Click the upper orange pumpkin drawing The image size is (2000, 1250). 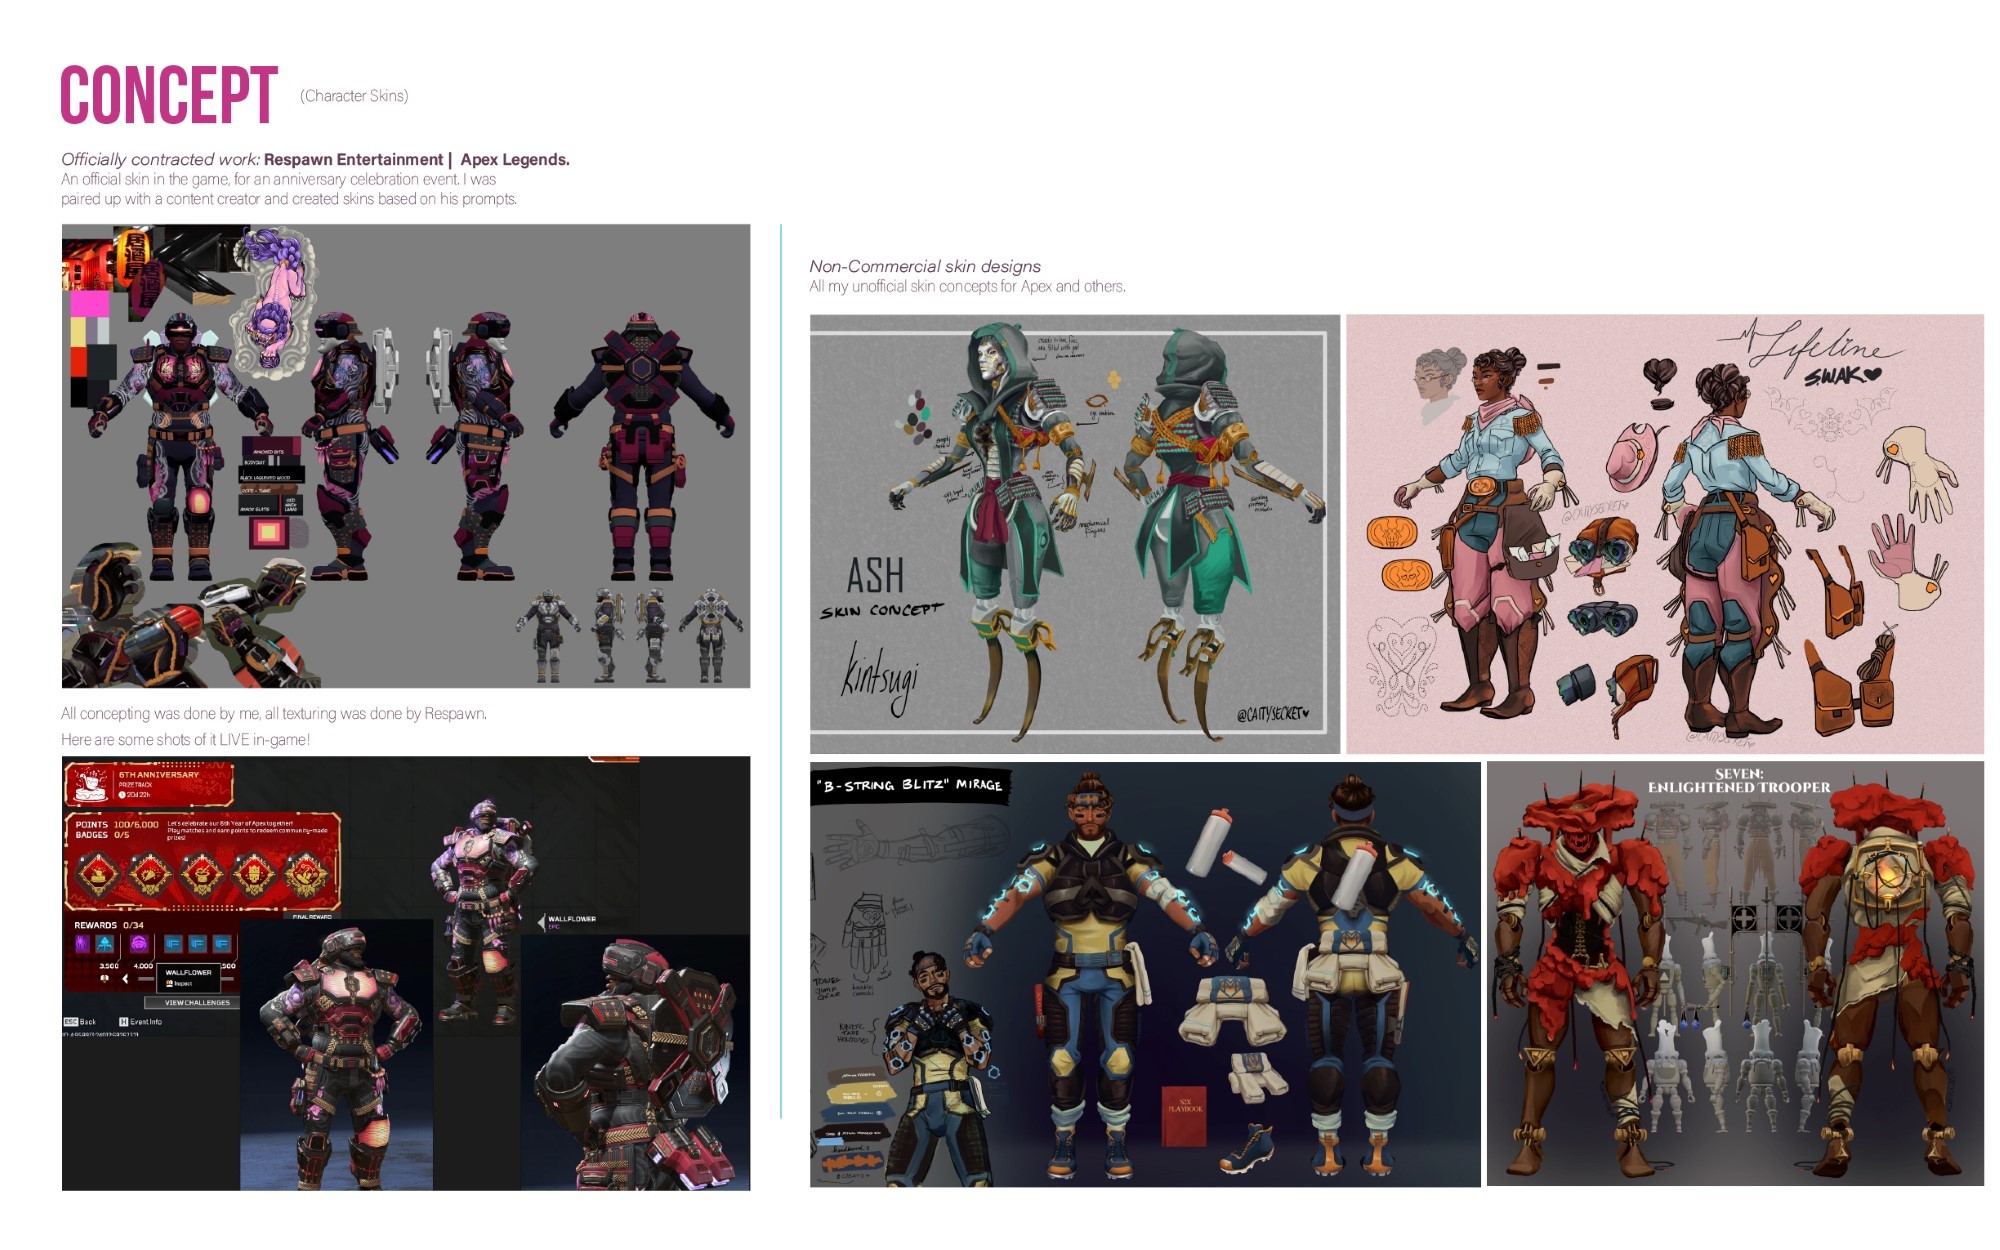pos(1392,532)
